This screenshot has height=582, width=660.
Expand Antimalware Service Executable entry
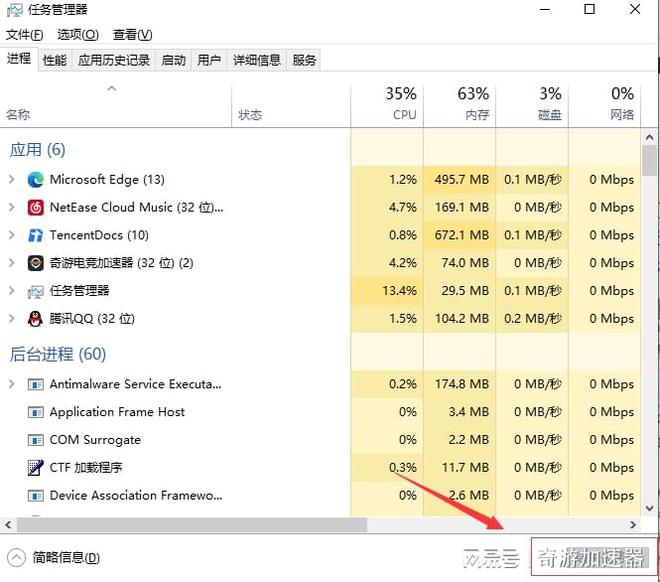tap(12, 384)
